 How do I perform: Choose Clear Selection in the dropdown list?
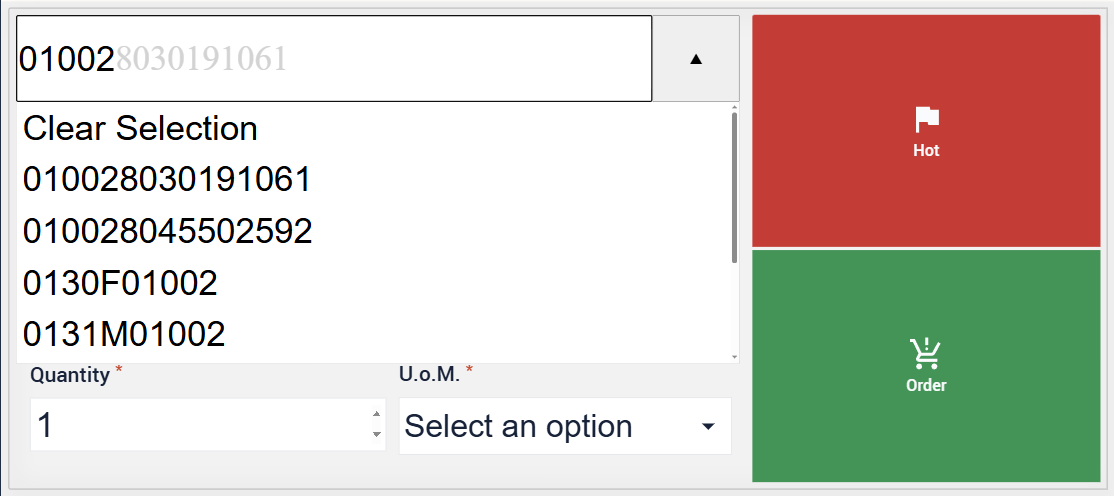tap(141, 128)
